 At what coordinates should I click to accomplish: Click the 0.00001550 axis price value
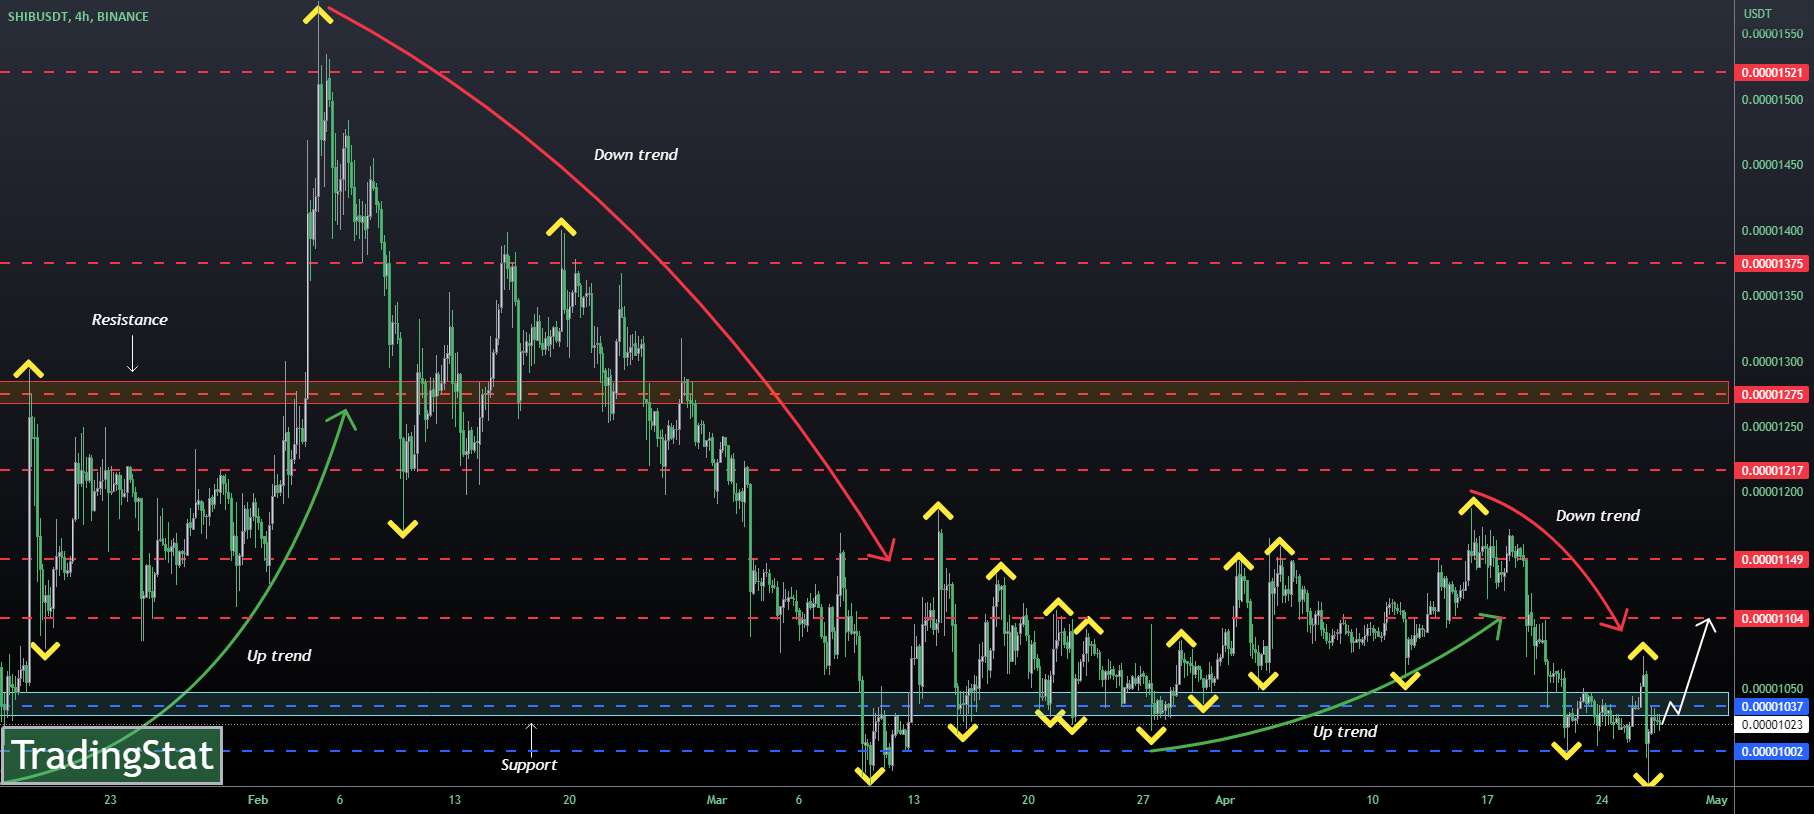click(1772, 34)
